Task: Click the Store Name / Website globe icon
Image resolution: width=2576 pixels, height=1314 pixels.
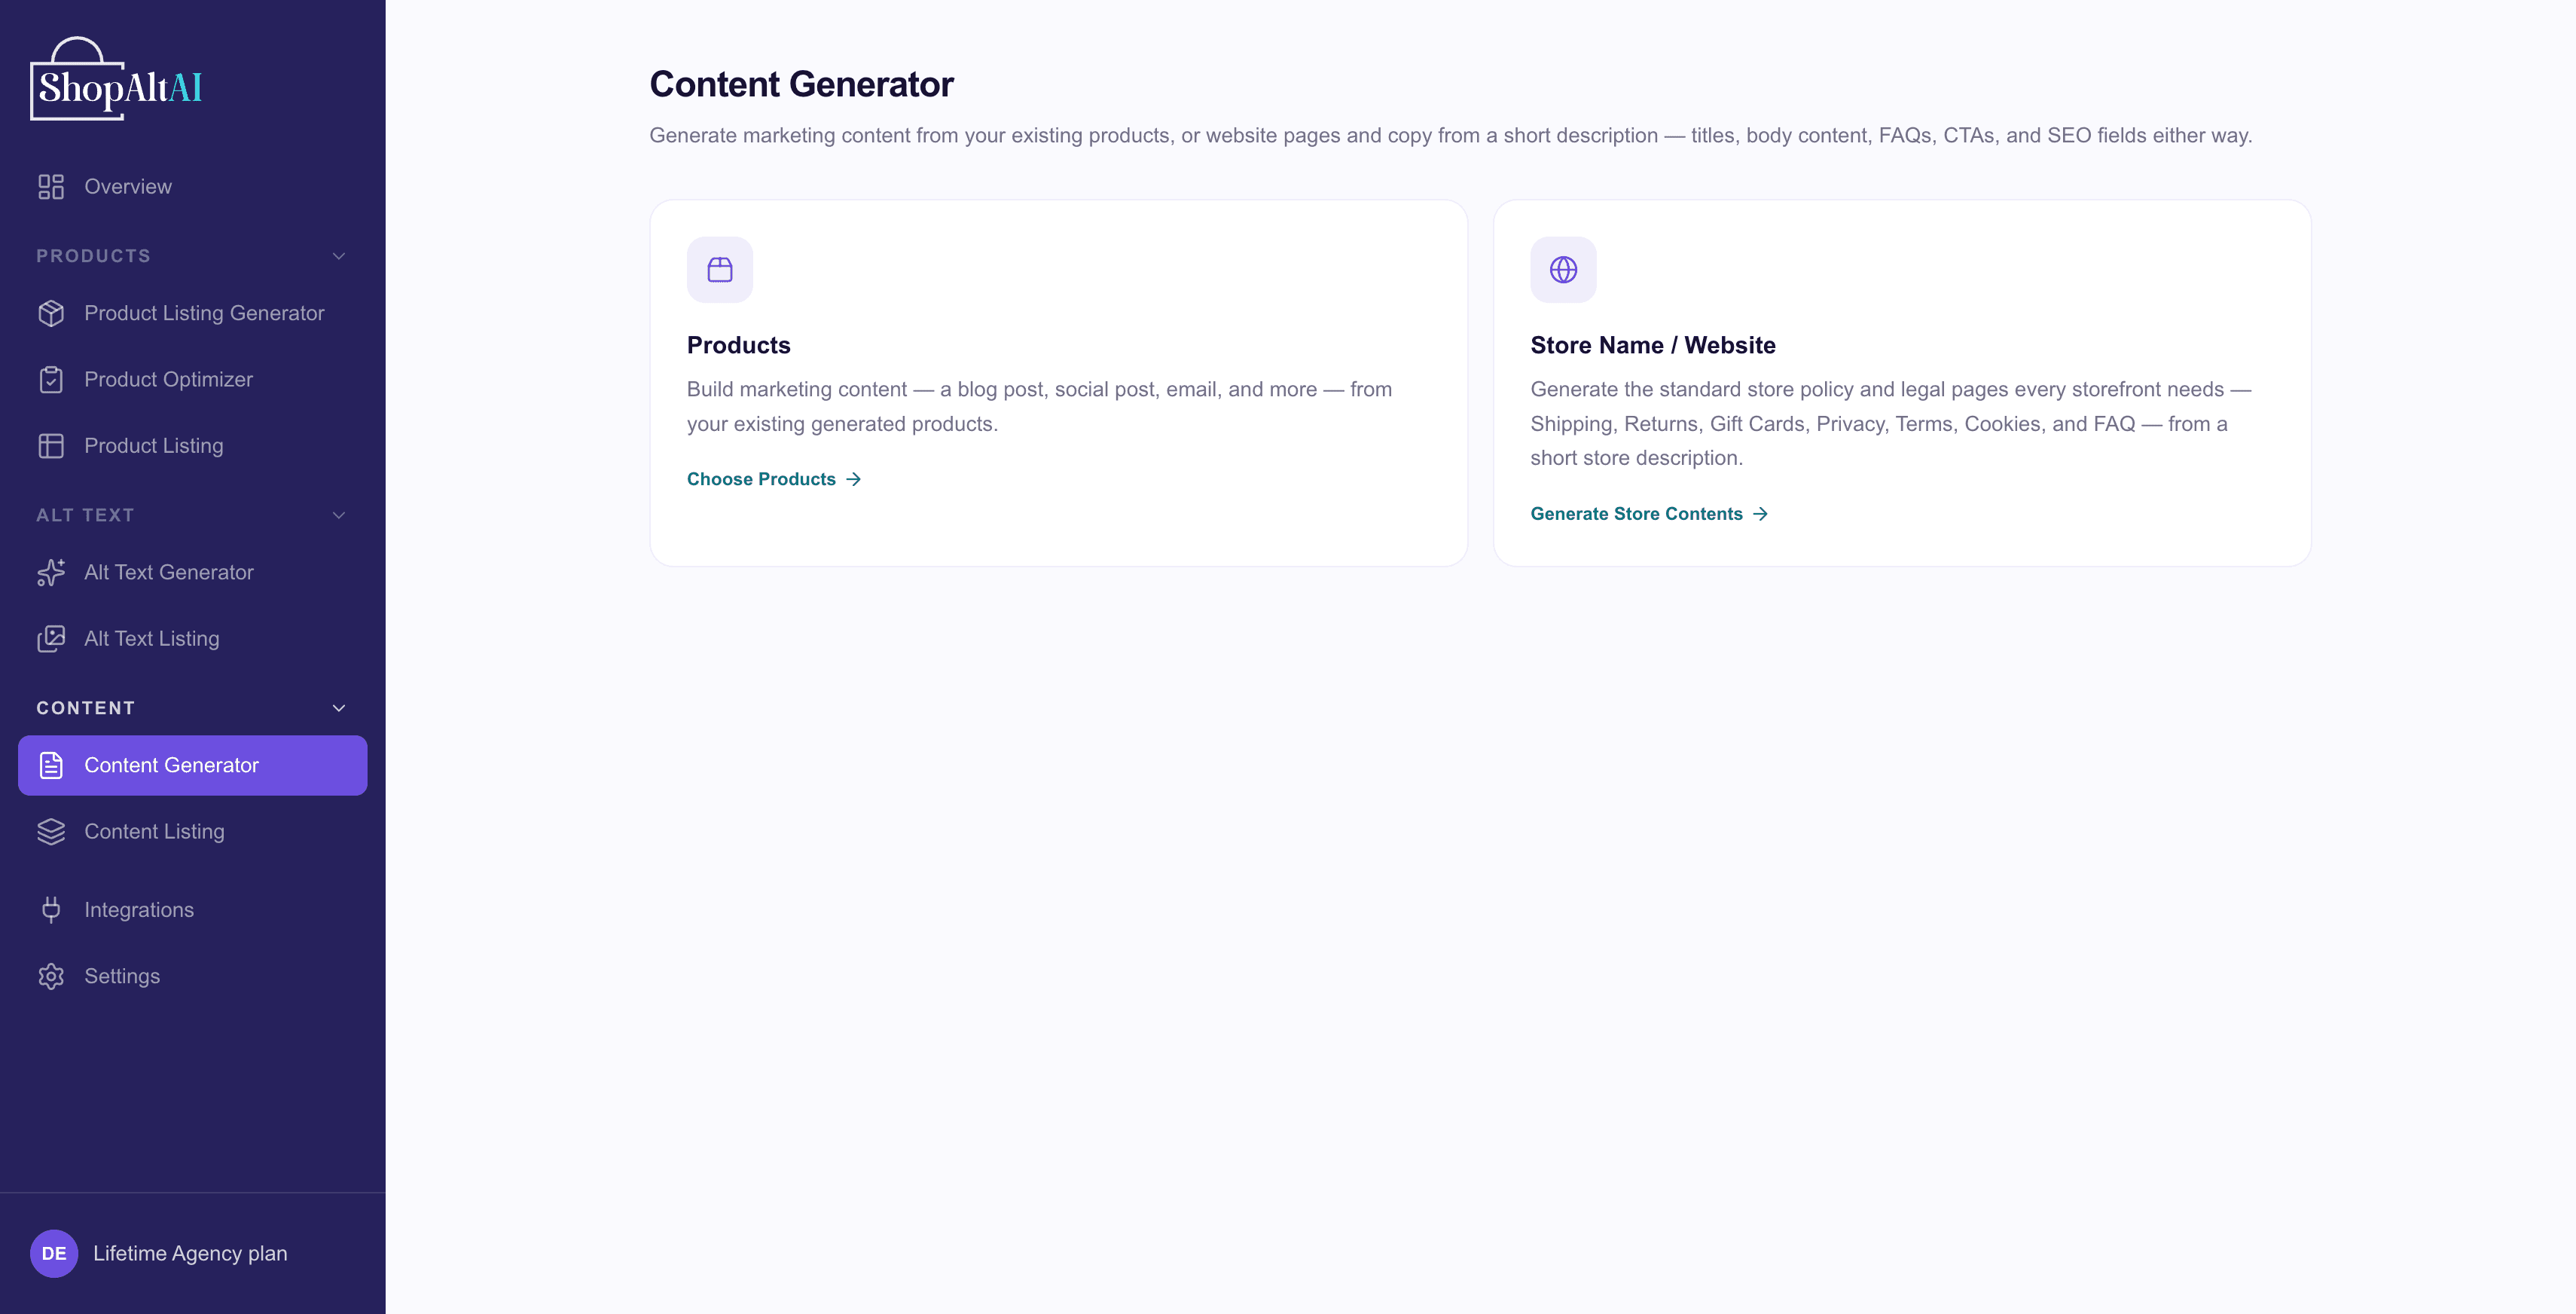Action: tap(1563, 269)
